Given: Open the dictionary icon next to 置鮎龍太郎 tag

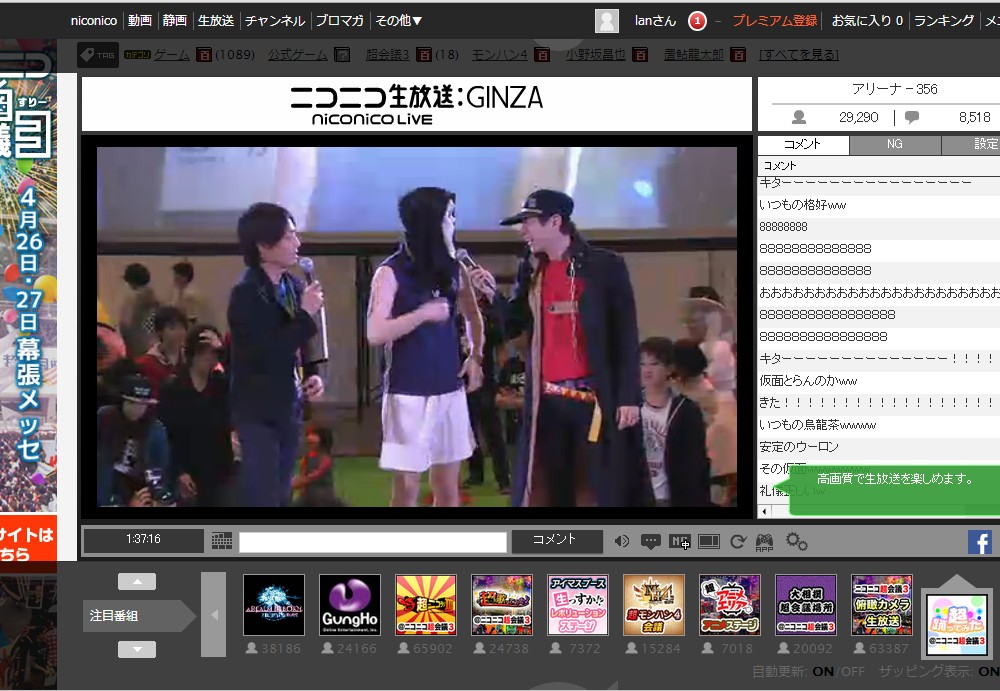Looking at the screenshot, I should point(738,55).
